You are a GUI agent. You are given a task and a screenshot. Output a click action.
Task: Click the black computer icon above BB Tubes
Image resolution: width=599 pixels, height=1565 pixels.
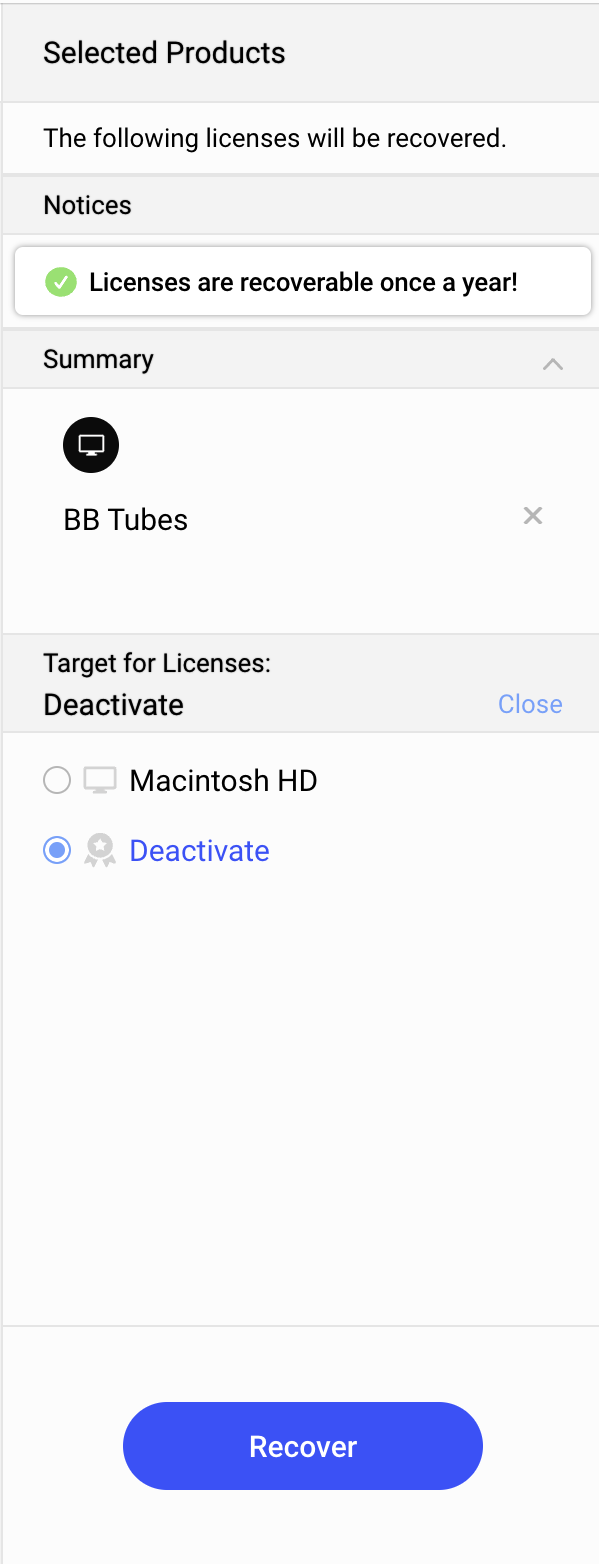(91, 445)
